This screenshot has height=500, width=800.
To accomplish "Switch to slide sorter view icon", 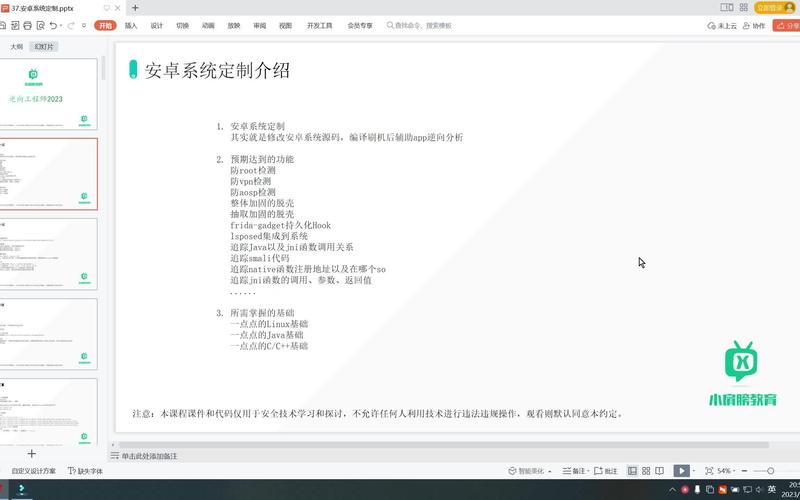I will click(646, 471).
